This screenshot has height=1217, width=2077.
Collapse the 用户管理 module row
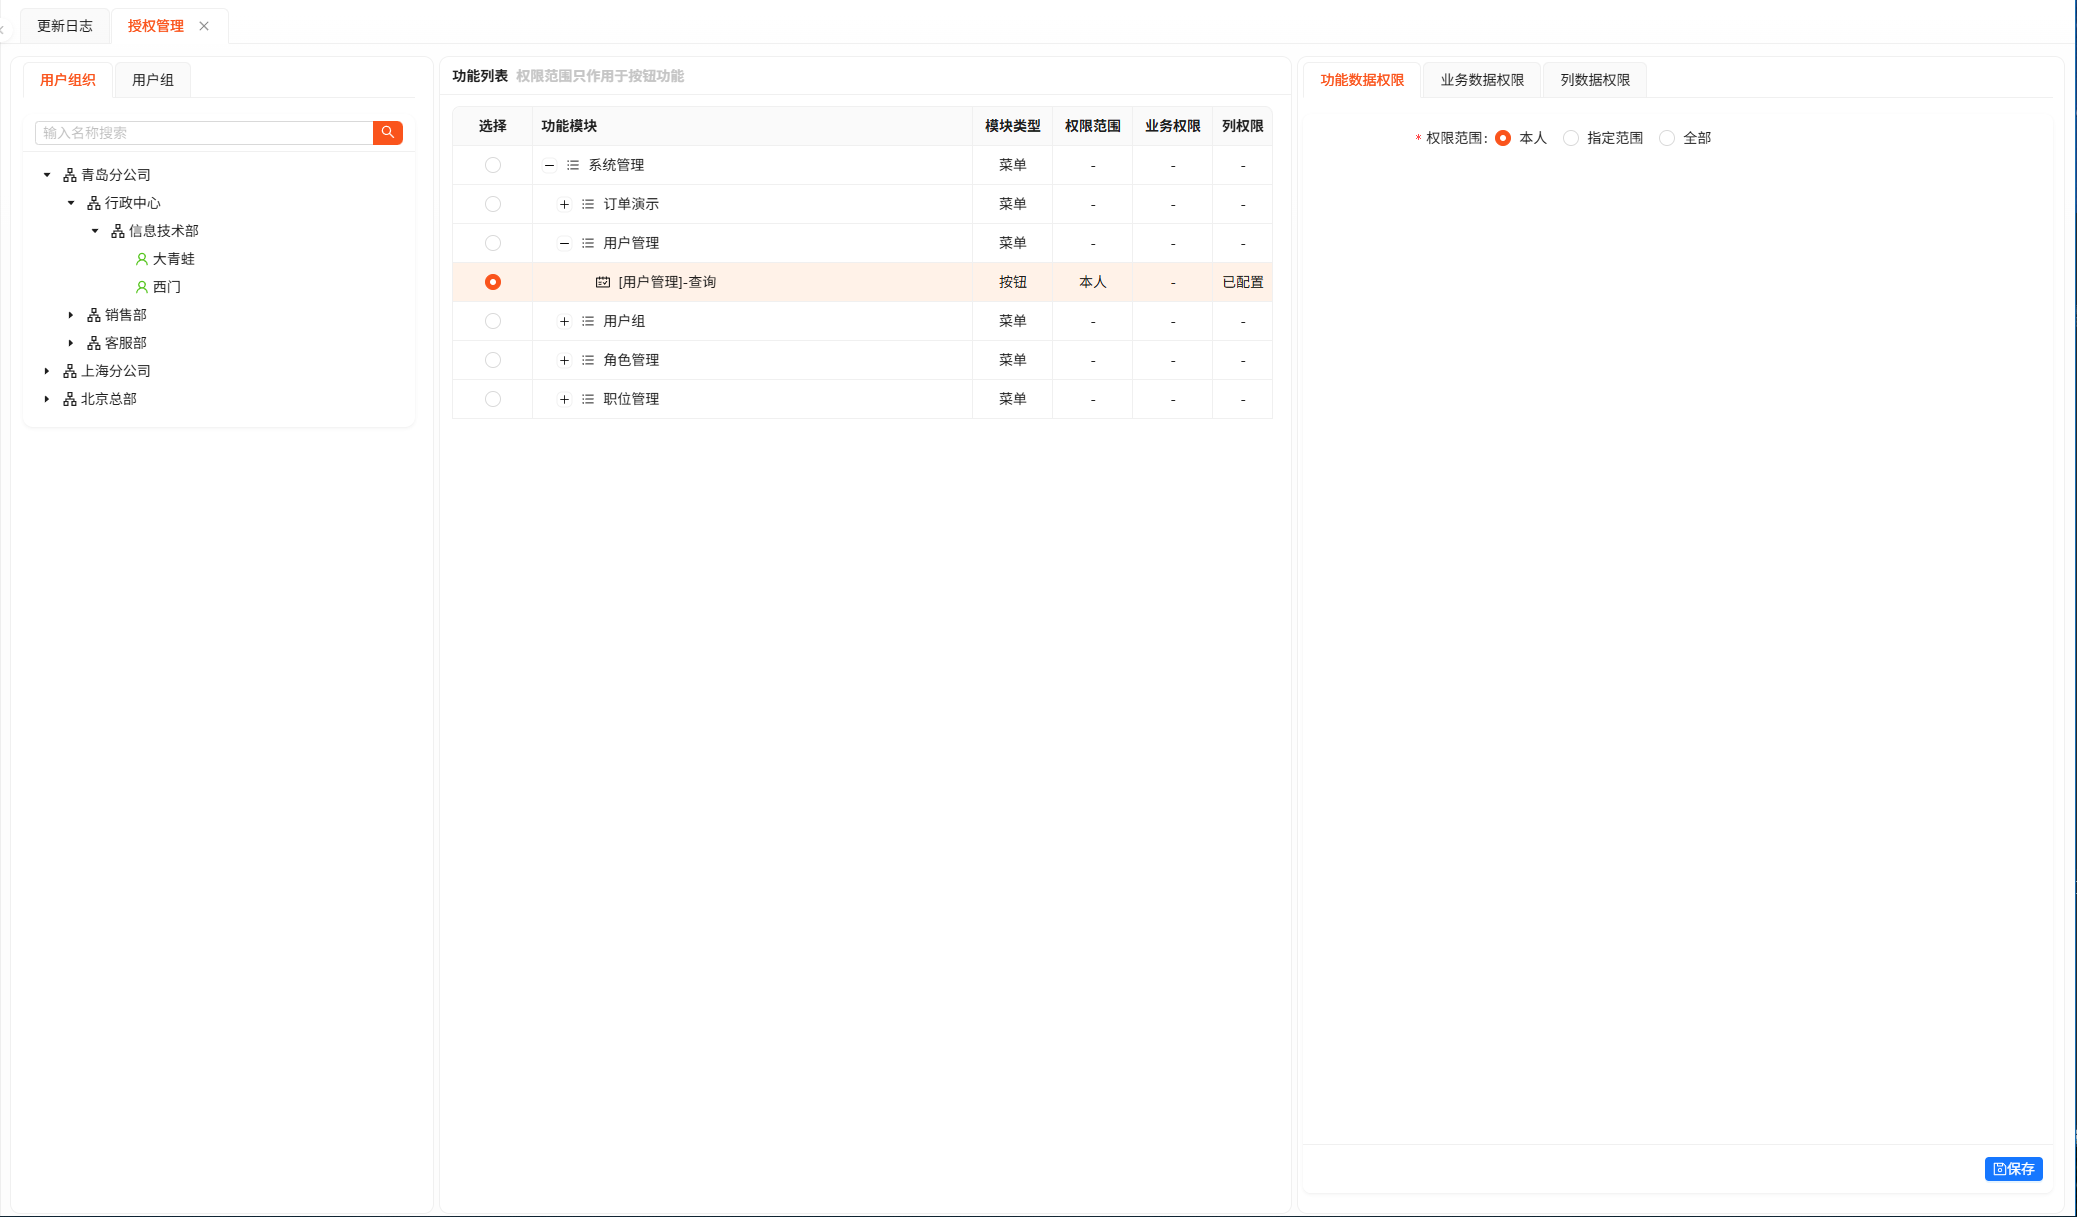(564, 243)
